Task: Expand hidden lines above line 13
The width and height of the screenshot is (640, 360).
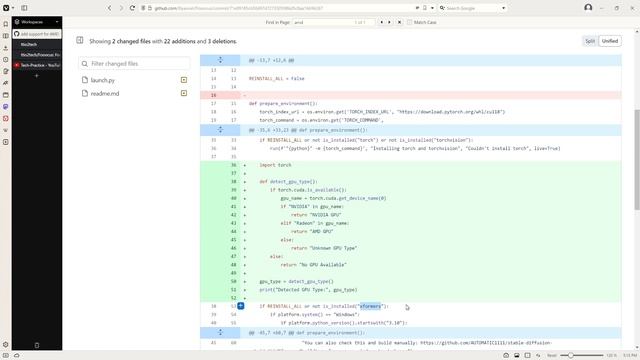Action: tap(220, 60)
